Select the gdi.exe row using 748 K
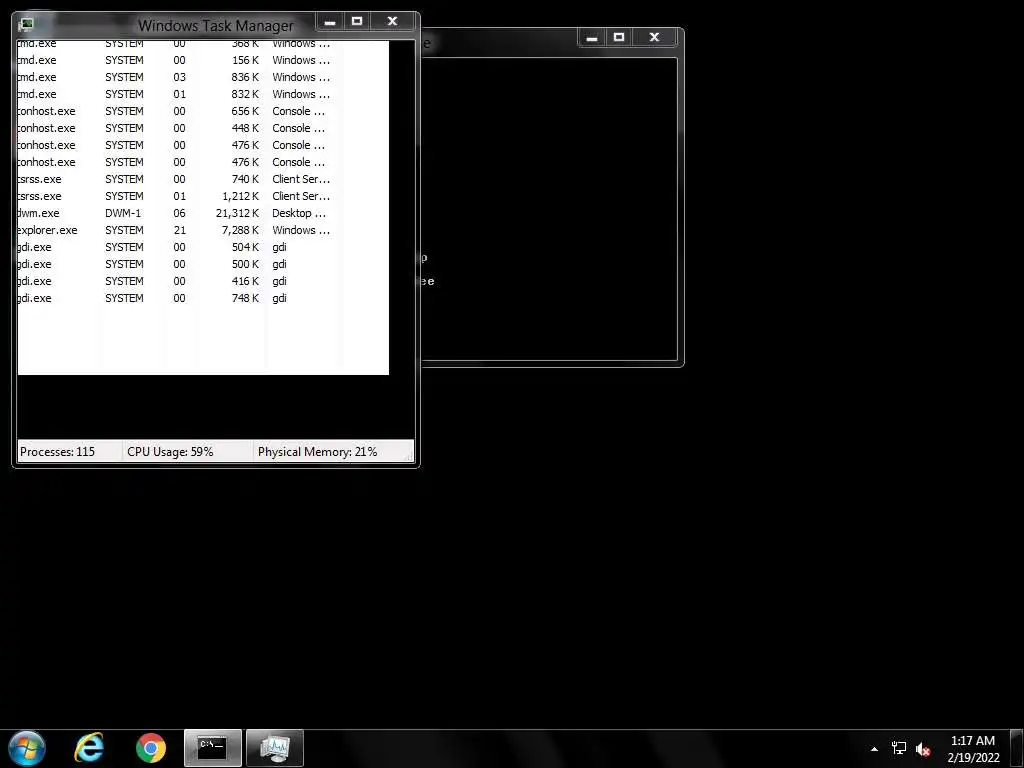The width and height of the screenshot is (1024, 768). [203, 298]
